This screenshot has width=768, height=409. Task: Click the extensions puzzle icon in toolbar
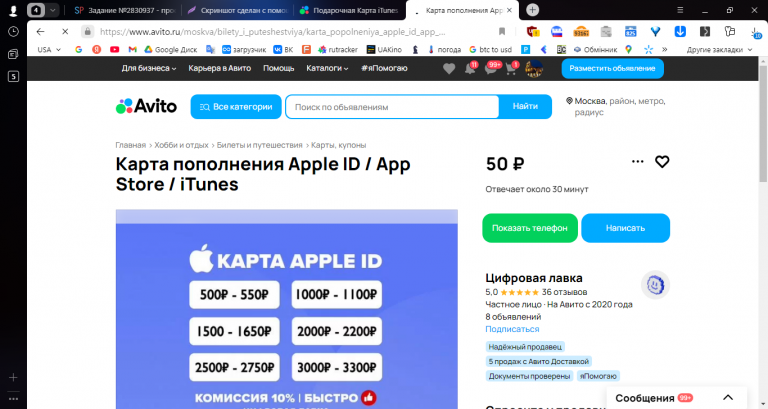[730, 31]
